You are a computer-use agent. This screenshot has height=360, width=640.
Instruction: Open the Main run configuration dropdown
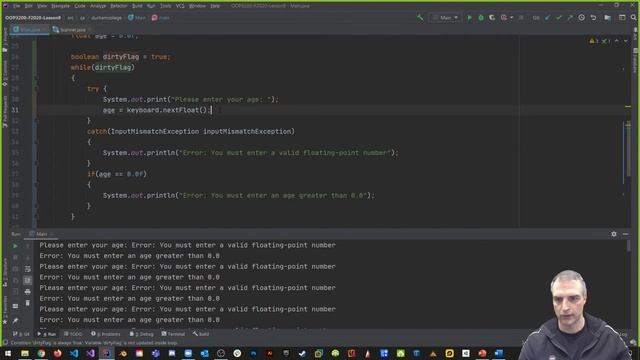coord(446,18)
